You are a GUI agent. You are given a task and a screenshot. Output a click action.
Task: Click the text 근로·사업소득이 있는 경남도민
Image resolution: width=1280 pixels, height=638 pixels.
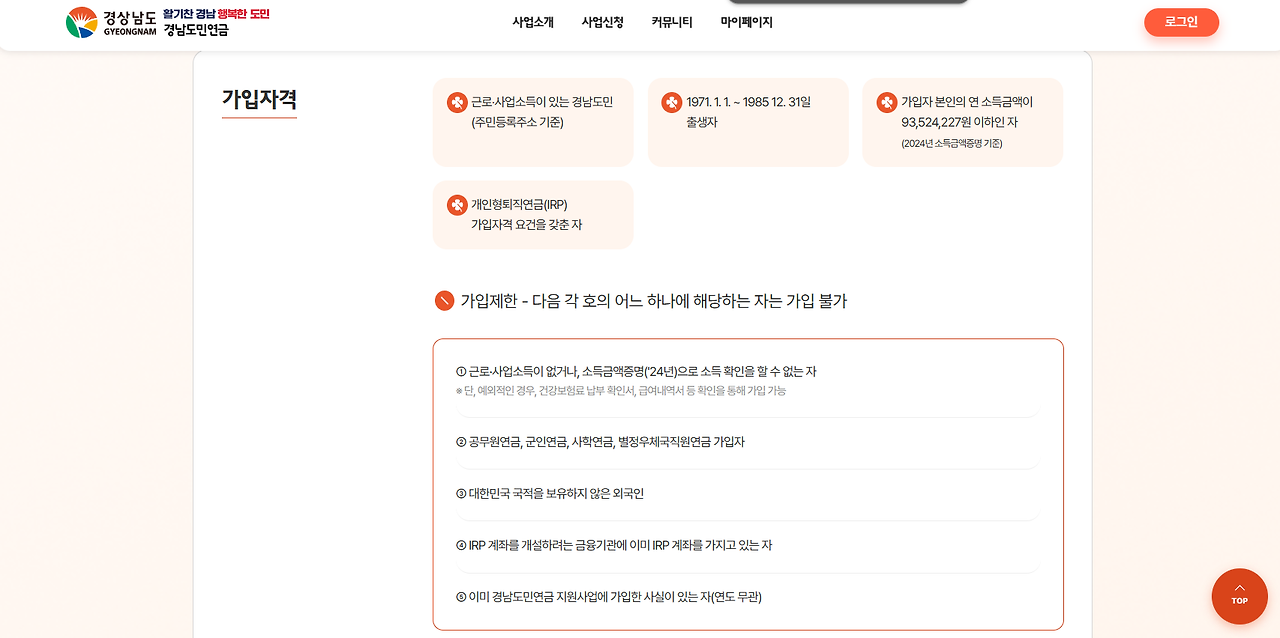(542, 102)
